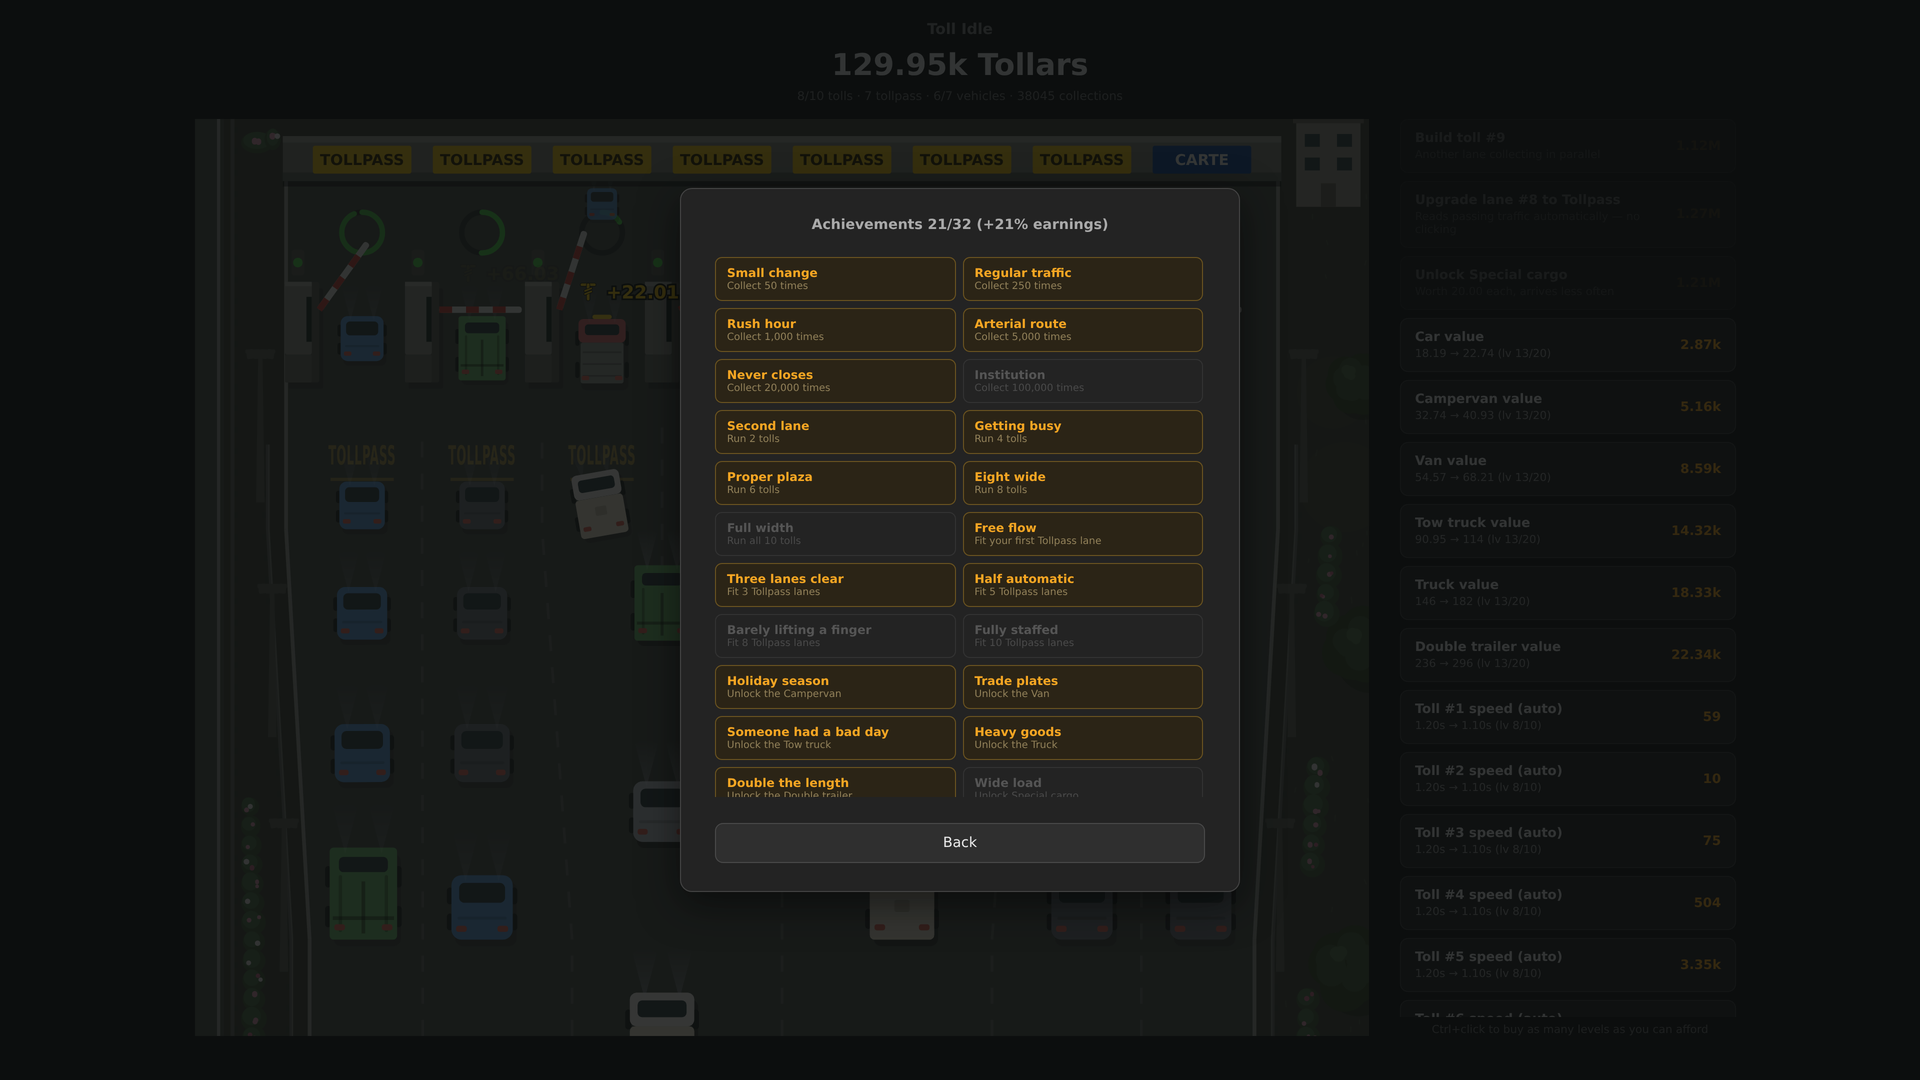Image resolution: width=1920 pixels, height=1080 pixels.
Task: Click the toll office building icon
Action: tap(1328, 164)
